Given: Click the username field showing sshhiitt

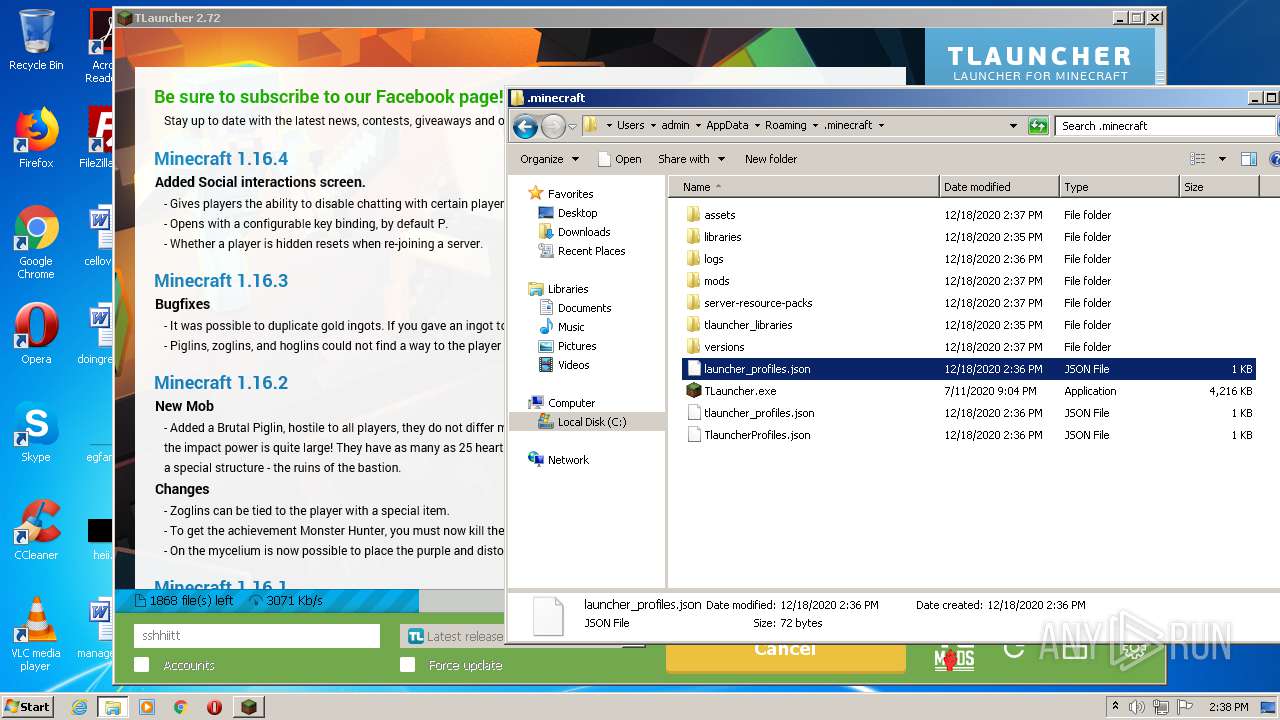Looking at the screenshot, I should tap(257, 636).
